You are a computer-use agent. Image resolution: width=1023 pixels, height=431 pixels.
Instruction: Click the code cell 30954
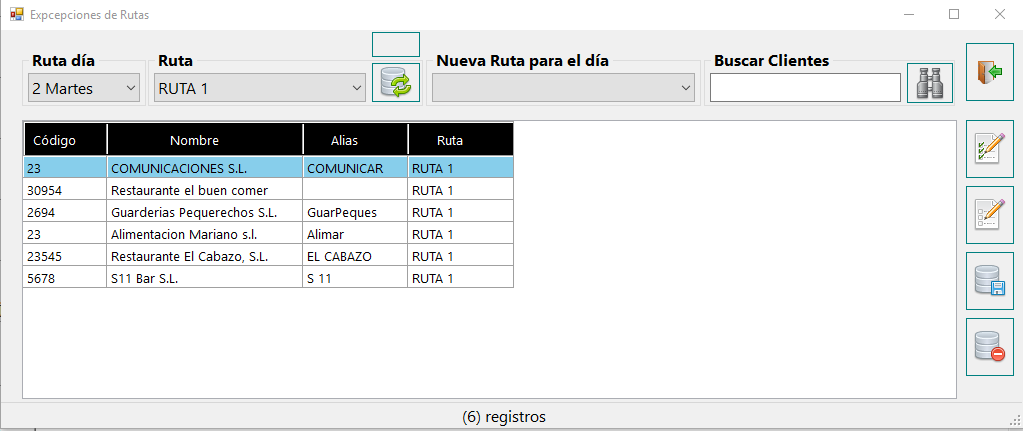coord(65,190)
